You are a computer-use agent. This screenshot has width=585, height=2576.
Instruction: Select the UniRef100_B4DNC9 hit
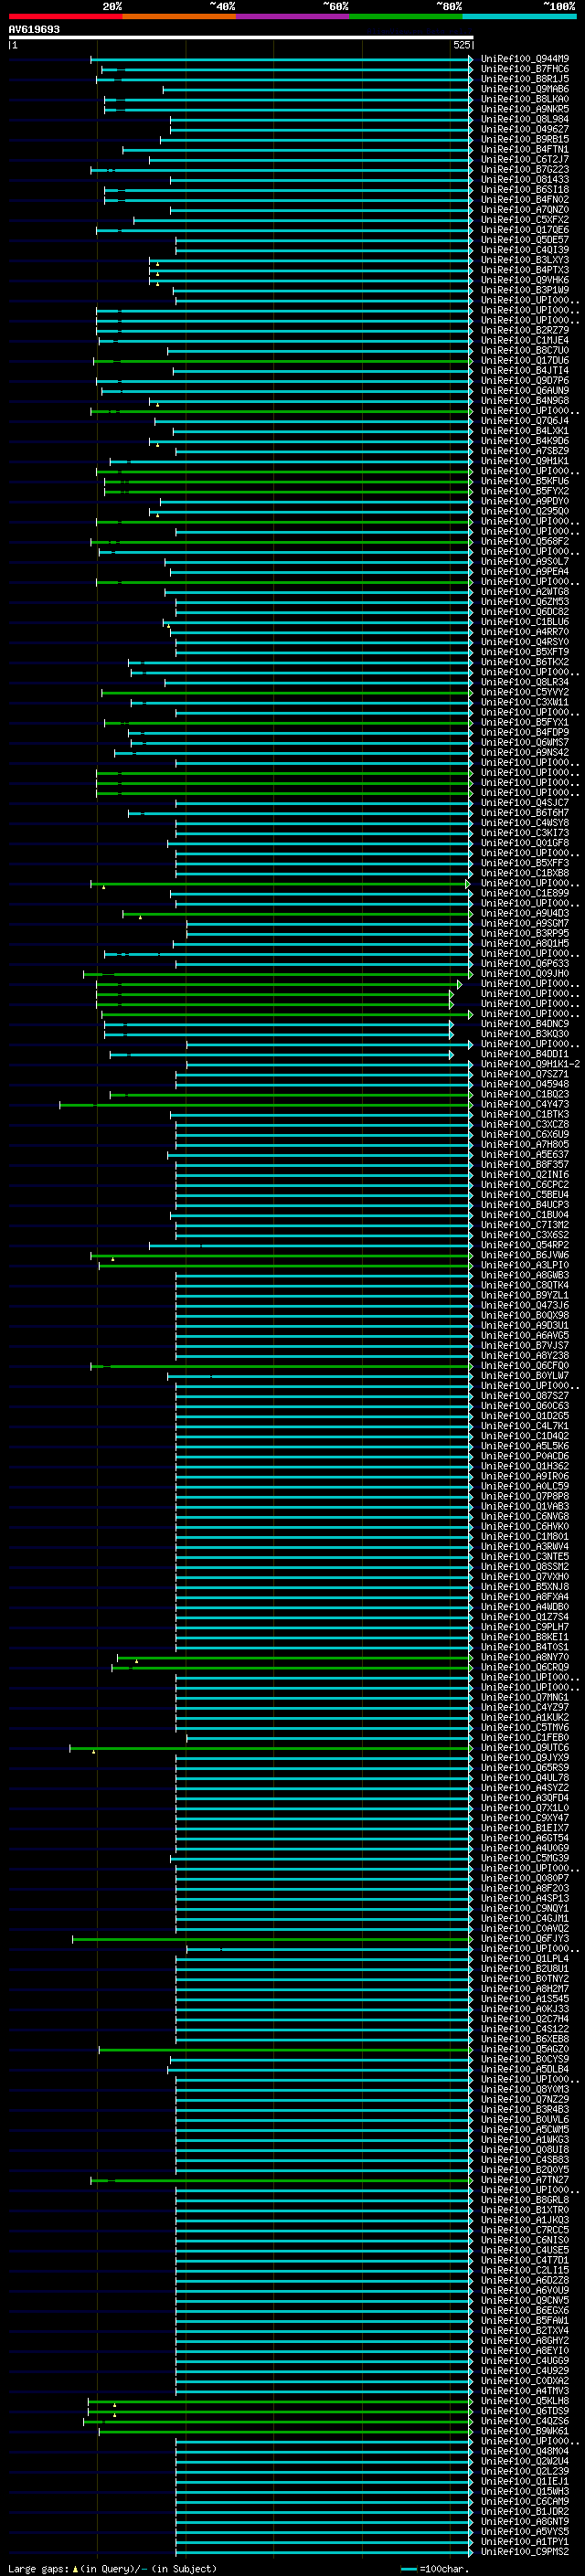click(x=524, y=1024)
